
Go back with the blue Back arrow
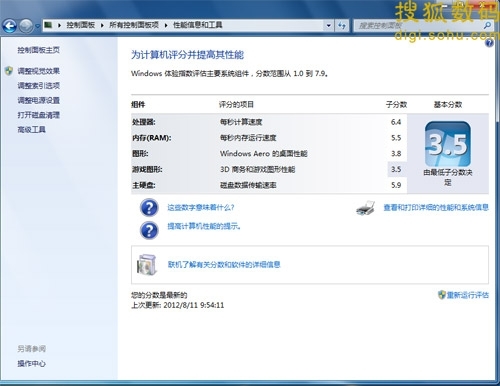[9, 26]
